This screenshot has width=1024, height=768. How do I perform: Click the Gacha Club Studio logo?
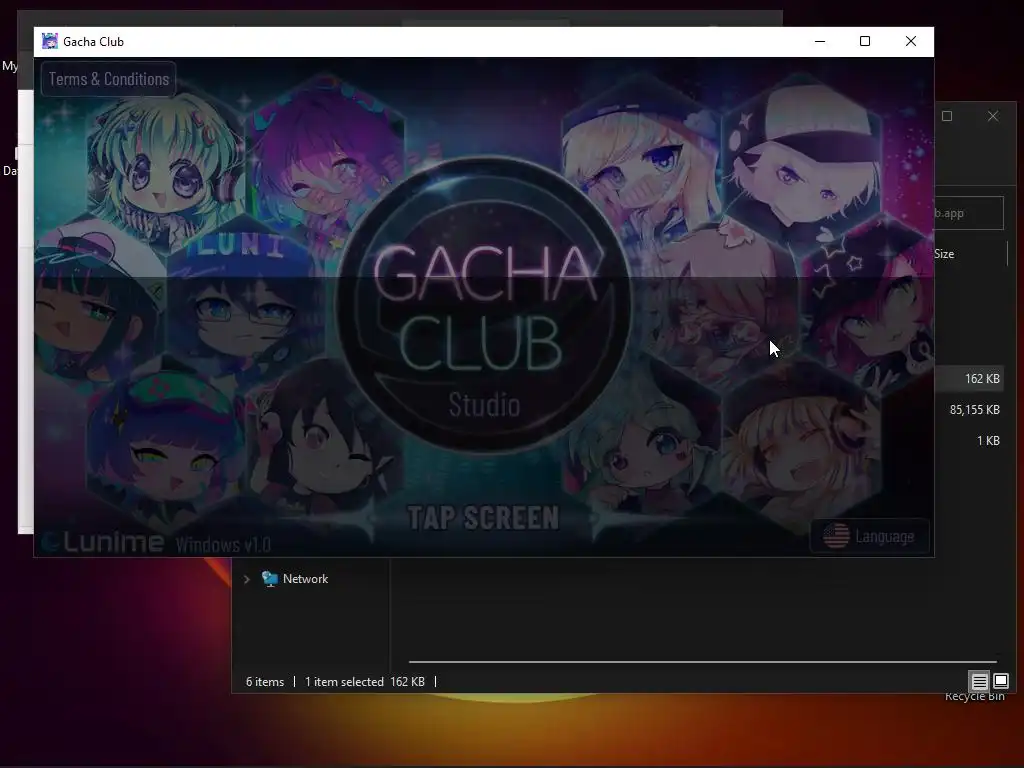483,305
